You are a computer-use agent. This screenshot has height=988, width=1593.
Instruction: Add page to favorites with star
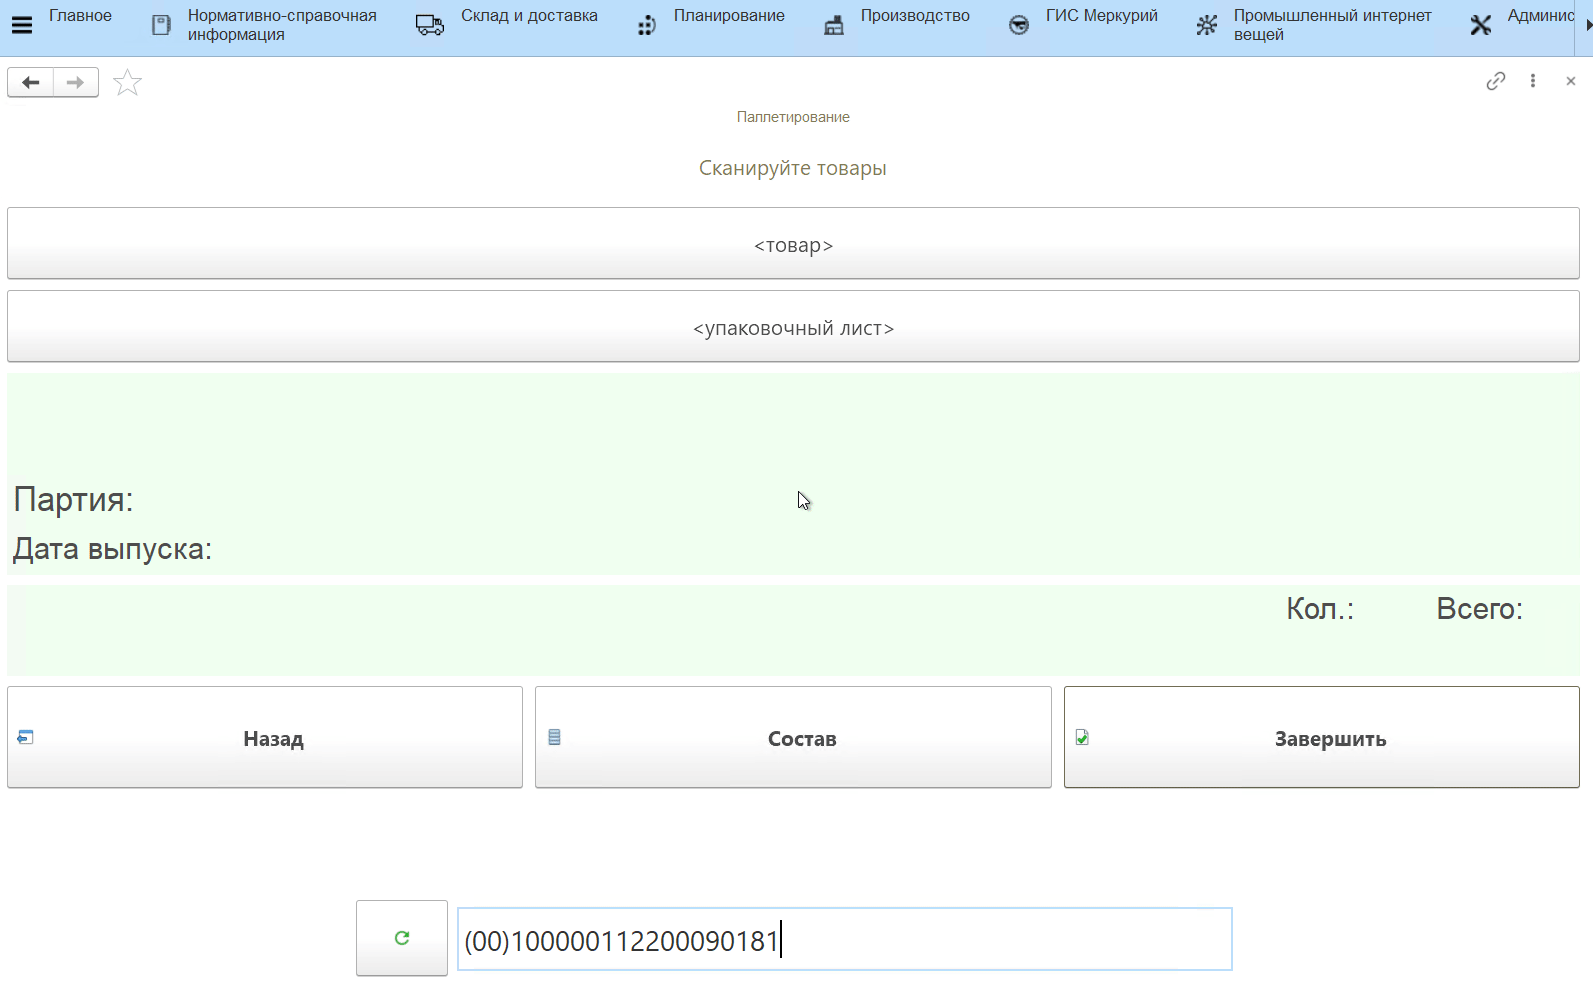[x=127, y=82]
